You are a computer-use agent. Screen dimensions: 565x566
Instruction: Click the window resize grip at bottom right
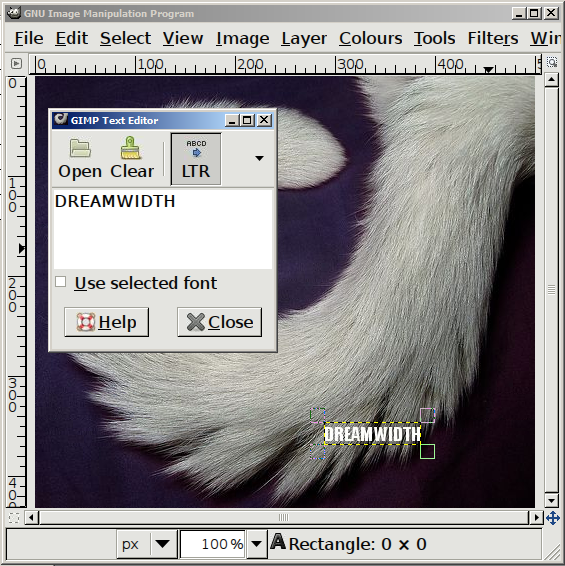click(x=552, y=552)
